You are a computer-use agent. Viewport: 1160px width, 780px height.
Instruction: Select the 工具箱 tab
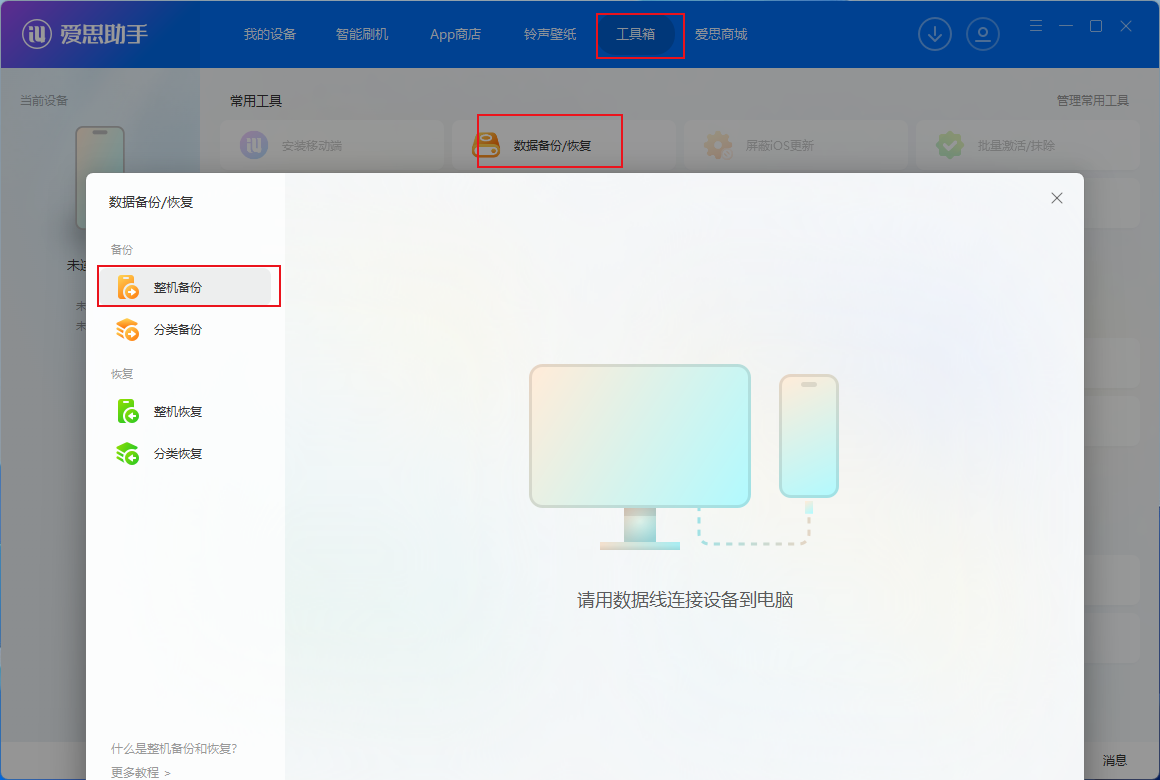[636, 34]
